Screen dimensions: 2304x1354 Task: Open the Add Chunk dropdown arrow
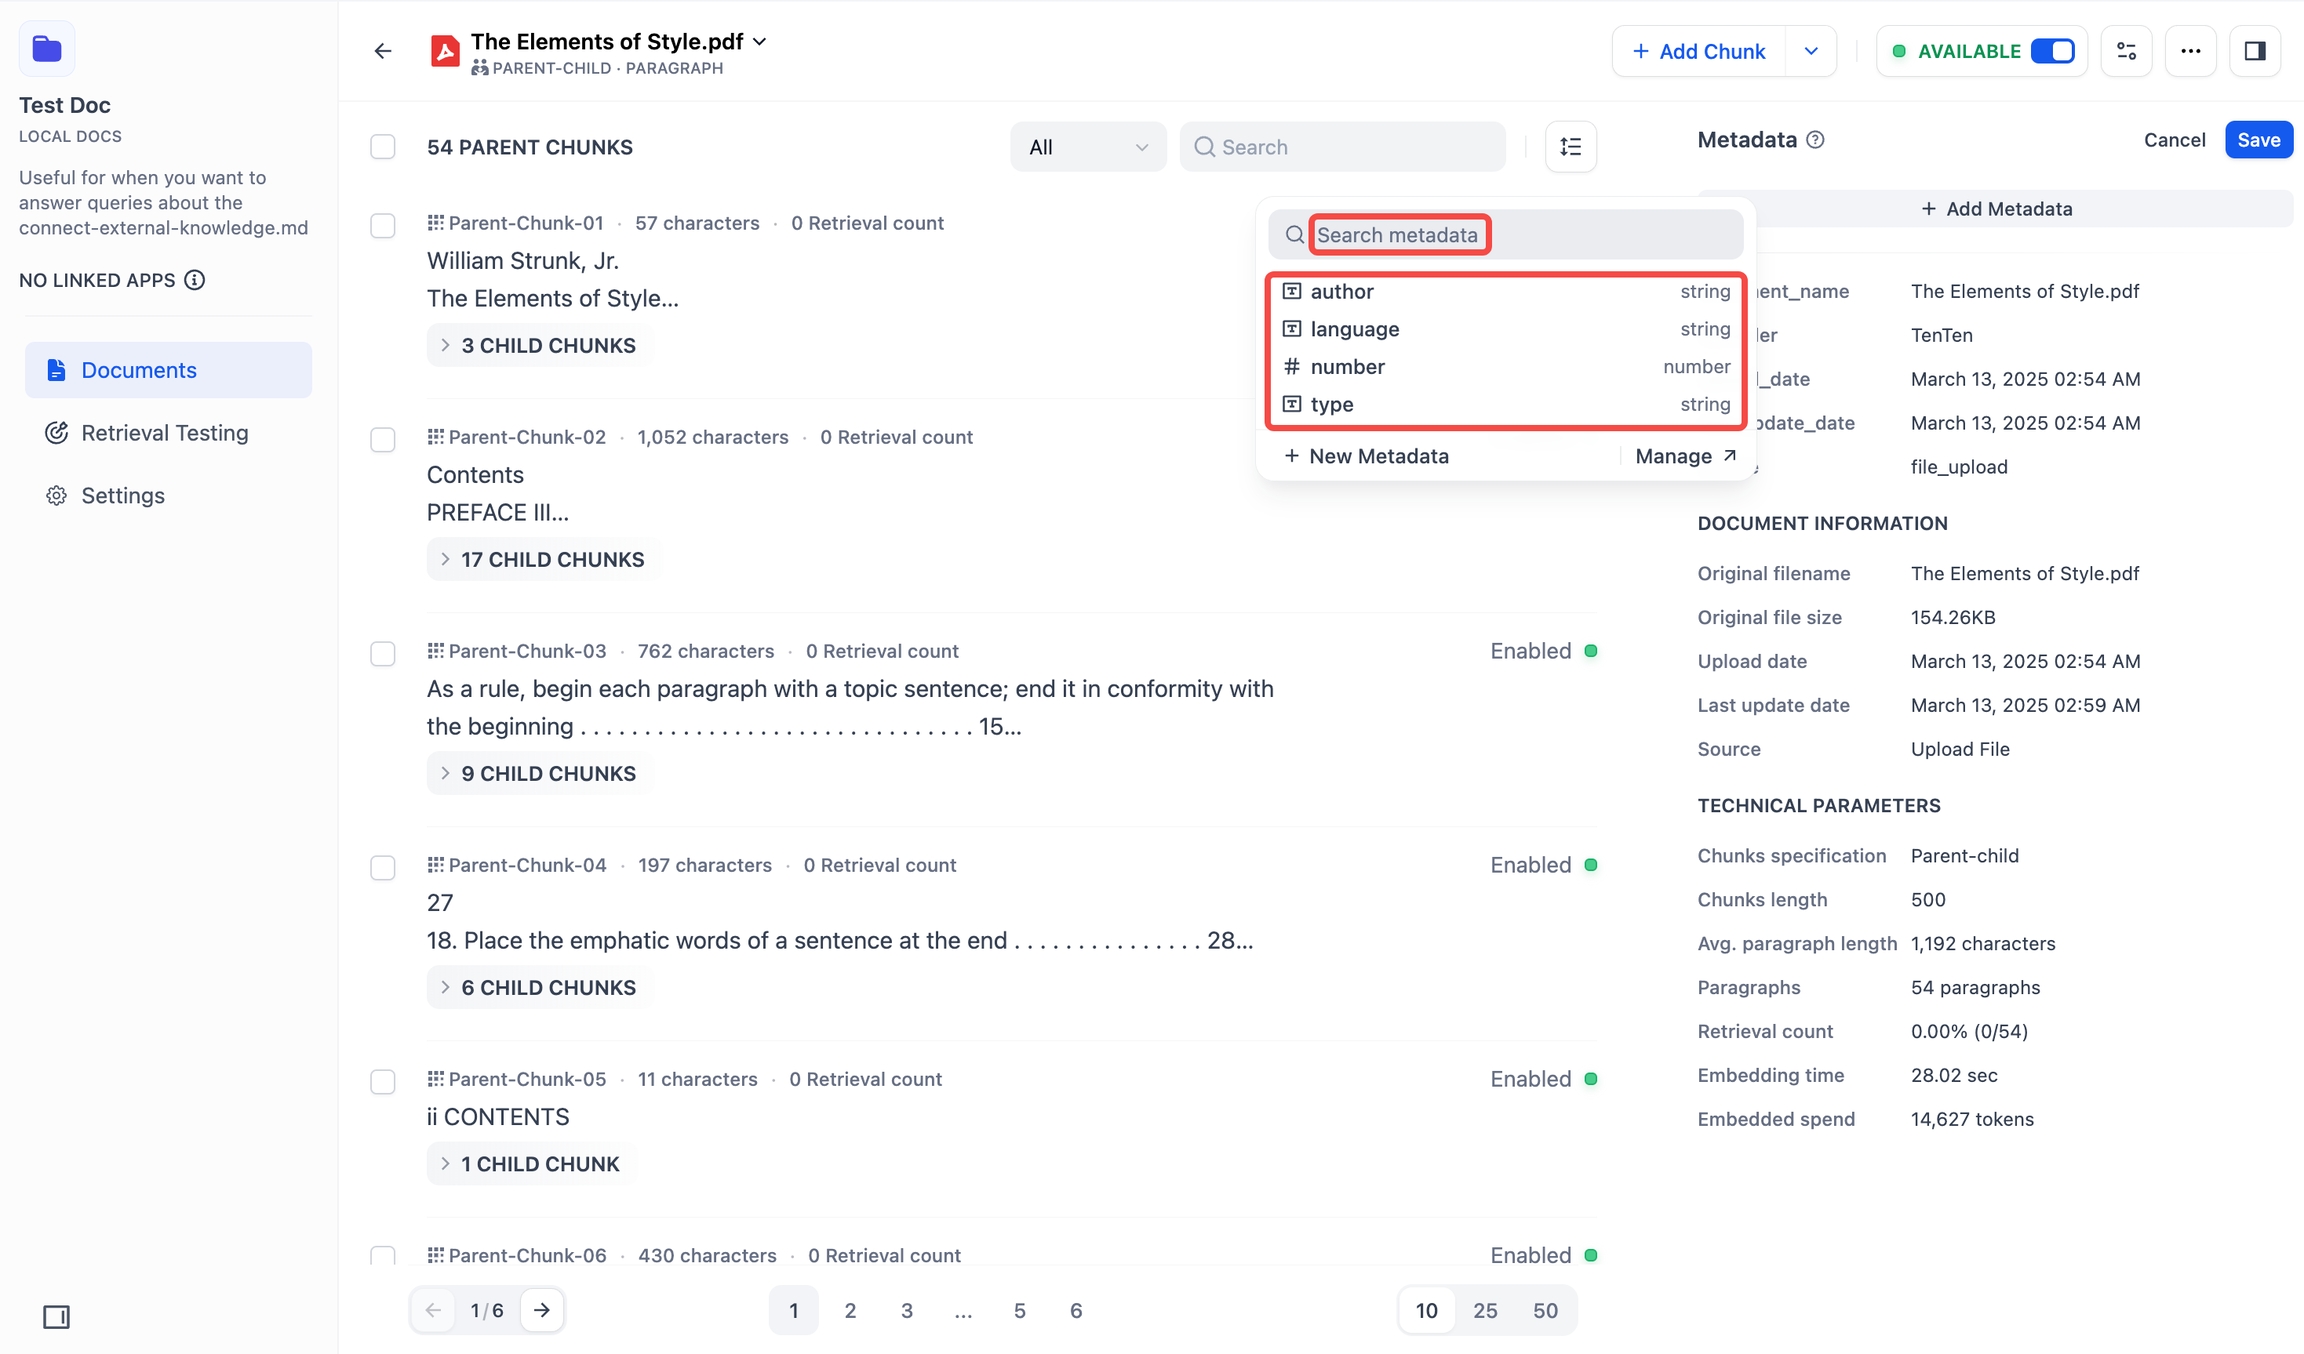point(1811,51)
